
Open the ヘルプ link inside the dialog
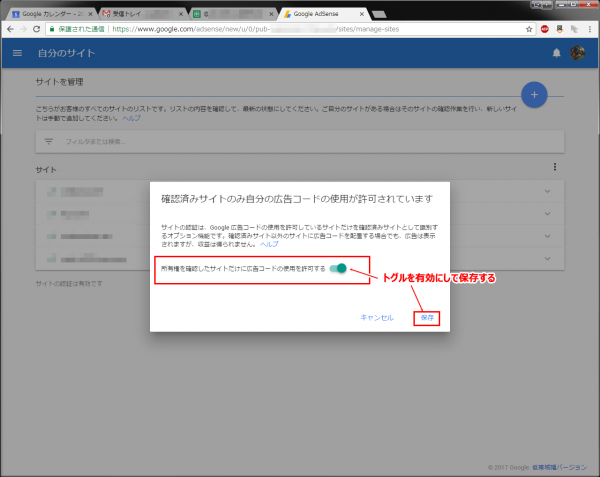pyautogui.click(x=269, y=244)
